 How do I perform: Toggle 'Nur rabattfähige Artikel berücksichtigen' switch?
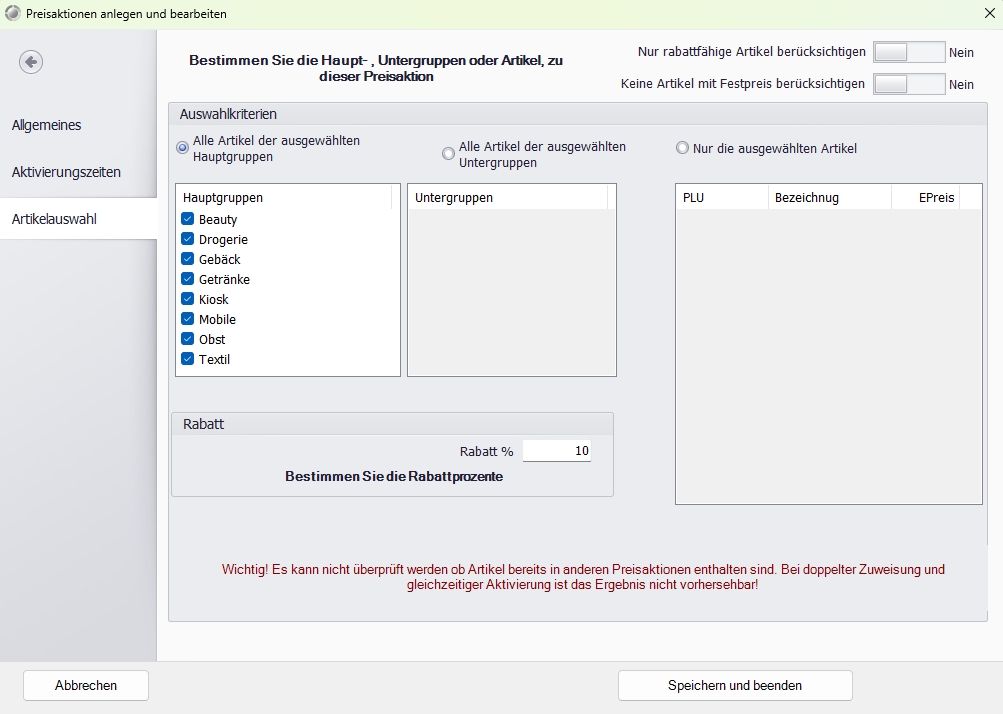pyautogui.click(x=908, y=52)
